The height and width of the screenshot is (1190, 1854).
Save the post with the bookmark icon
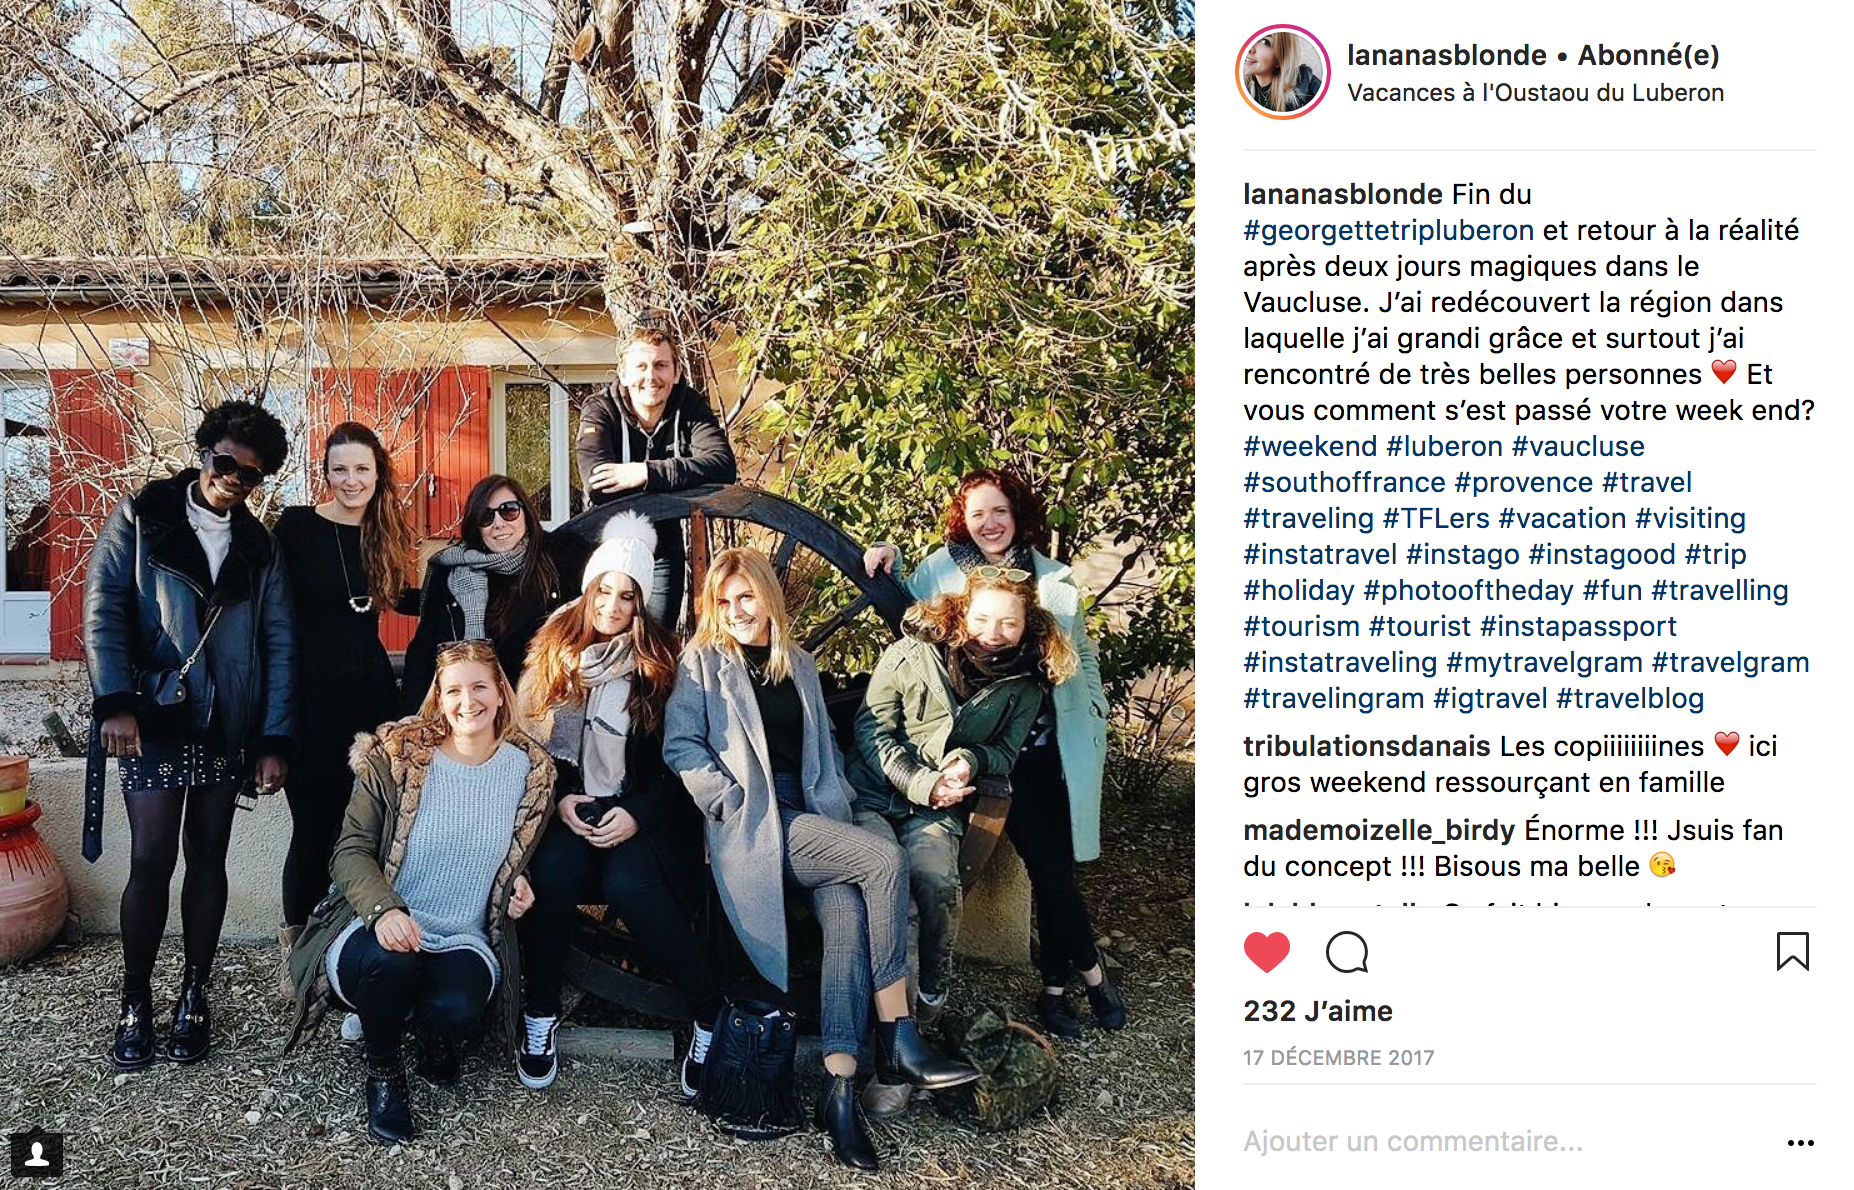pos(1792,951)
